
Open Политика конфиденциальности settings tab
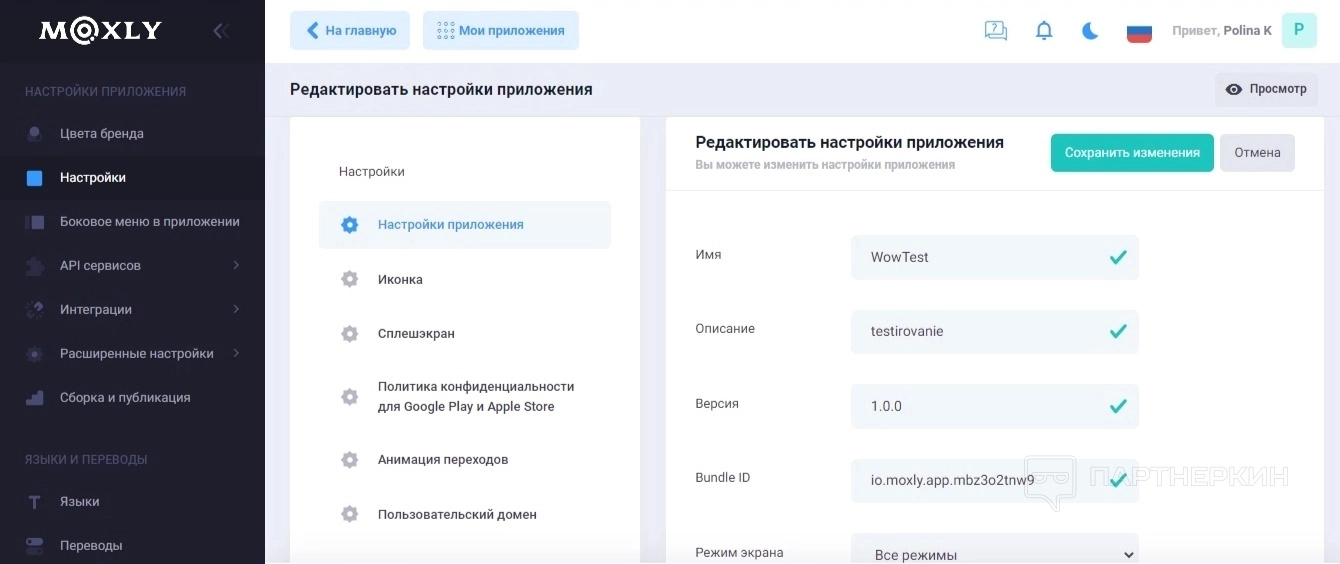pyautogui.click(x=465, y=396)
